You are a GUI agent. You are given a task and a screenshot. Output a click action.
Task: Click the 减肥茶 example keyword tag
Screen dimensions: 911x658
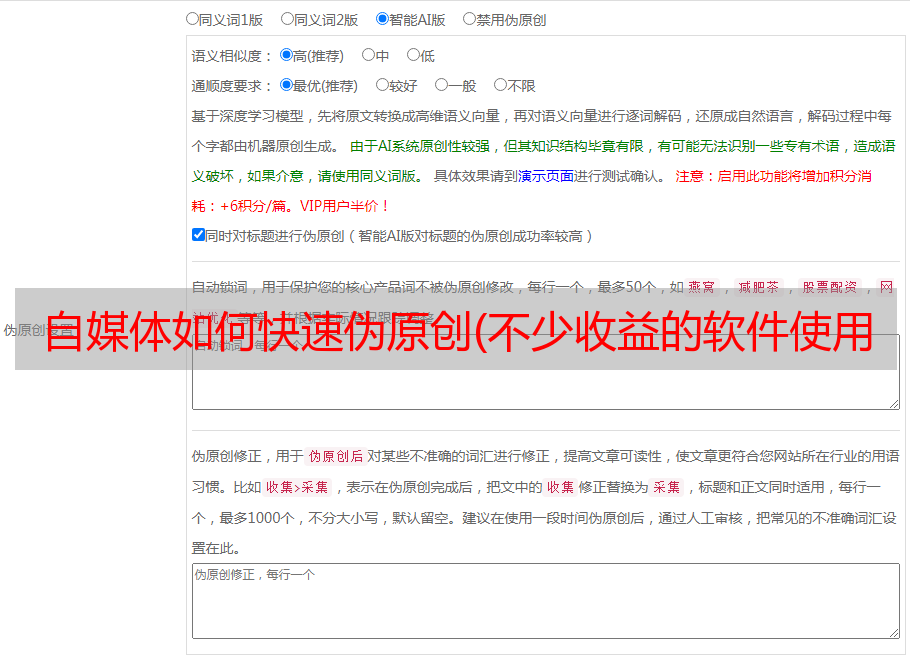[758, 287]
